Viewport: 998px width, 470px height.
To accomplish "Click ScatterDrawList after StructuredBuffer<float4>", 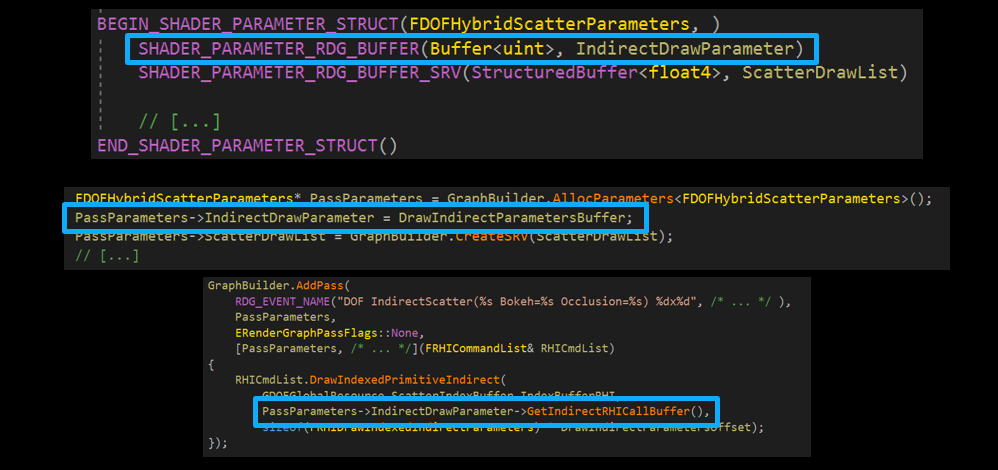I will [819, 73].
